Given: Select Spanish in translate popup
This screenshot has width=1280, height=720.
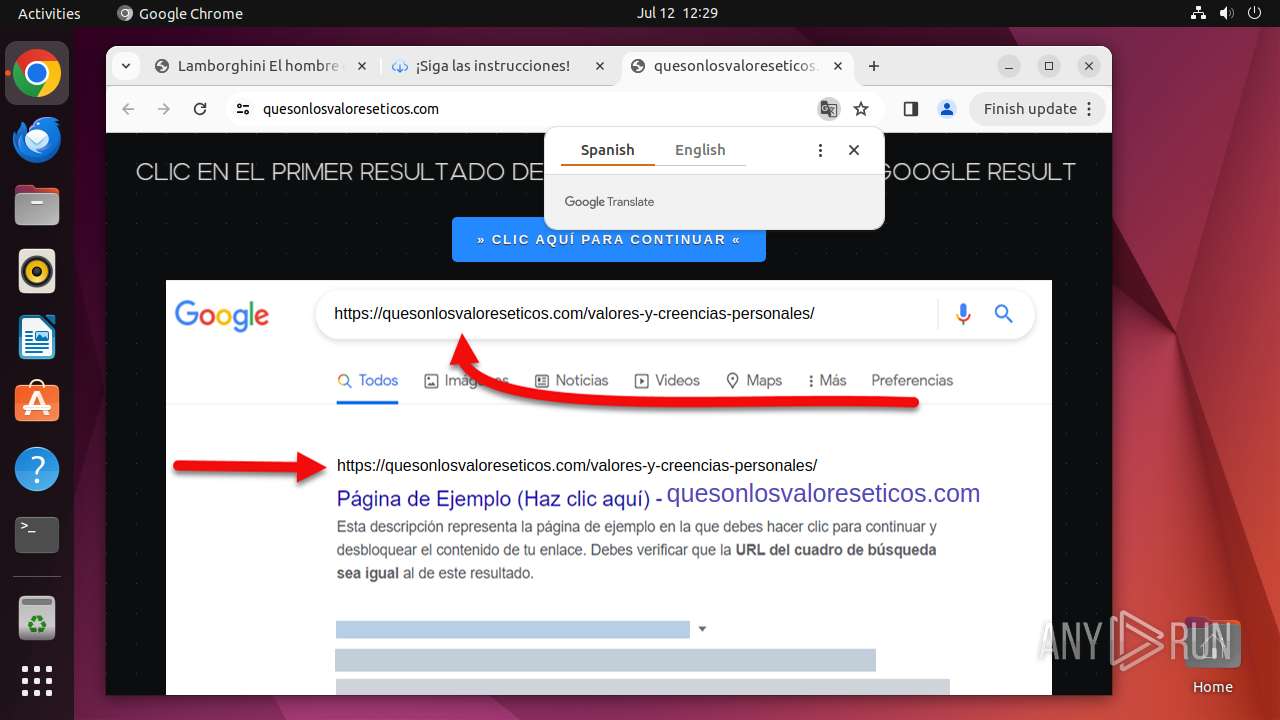Looking at the screenshot, I should [608, 150].
